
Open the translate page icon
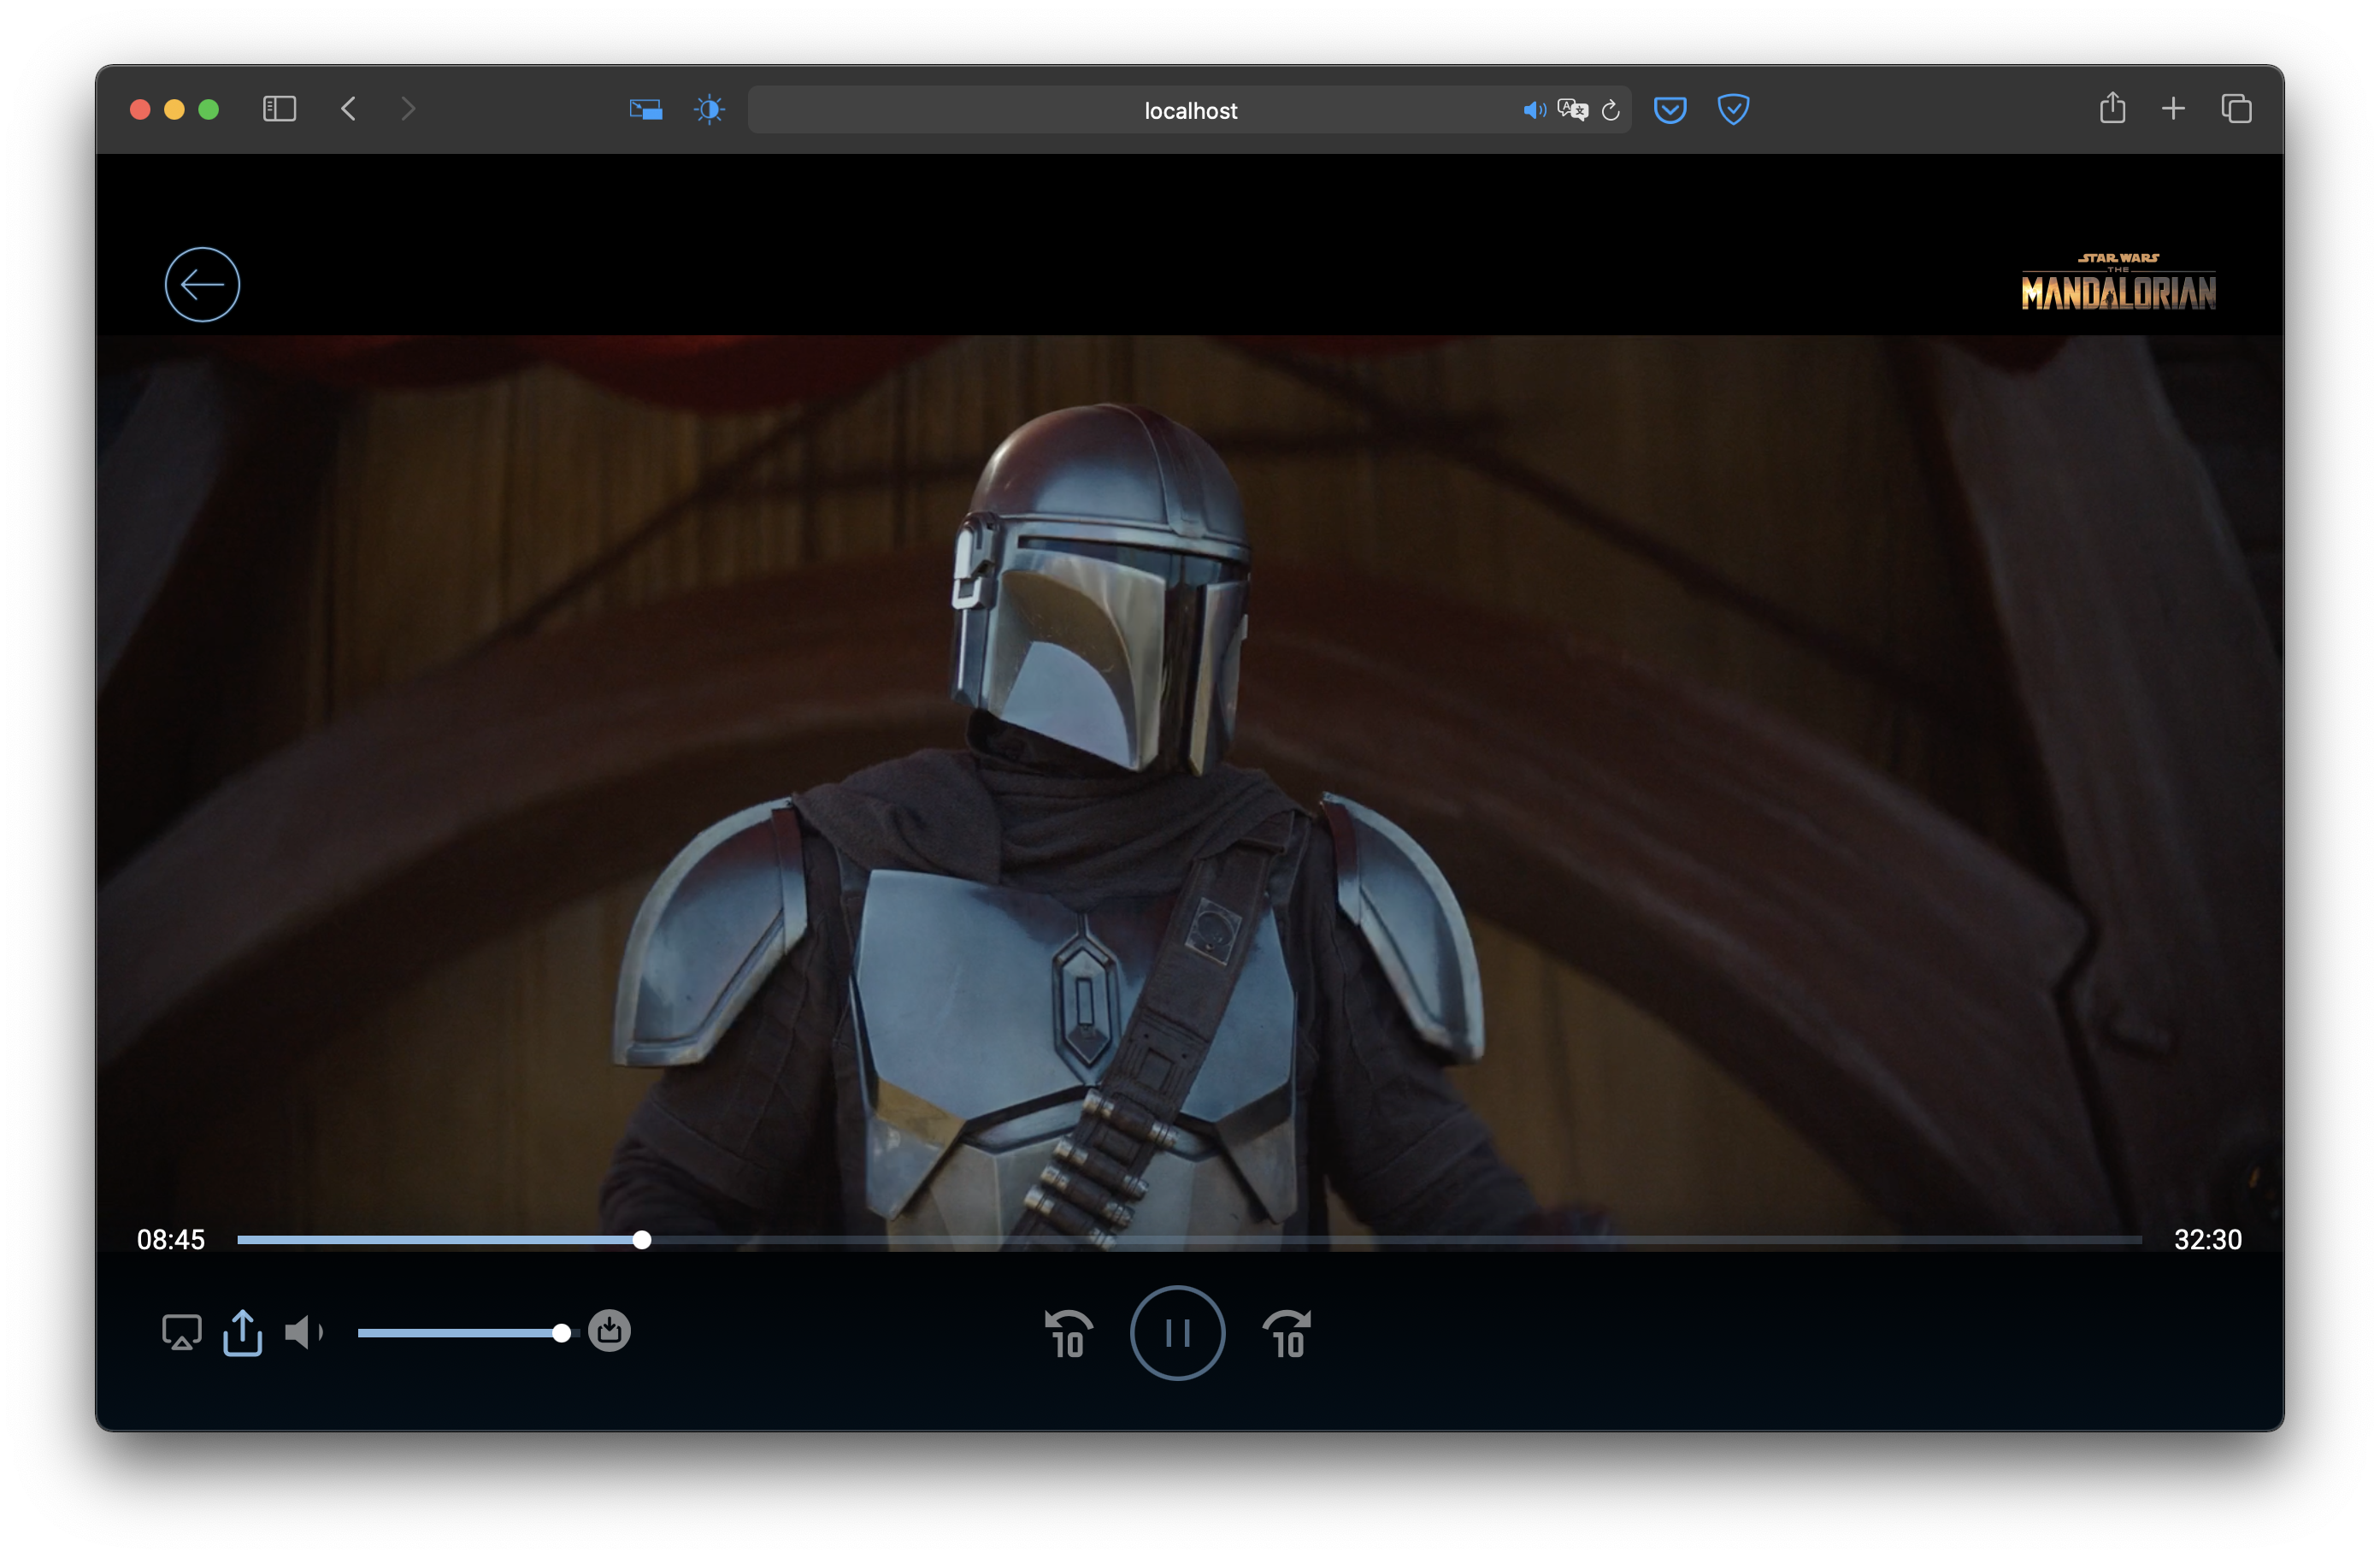pos(1572,110)
